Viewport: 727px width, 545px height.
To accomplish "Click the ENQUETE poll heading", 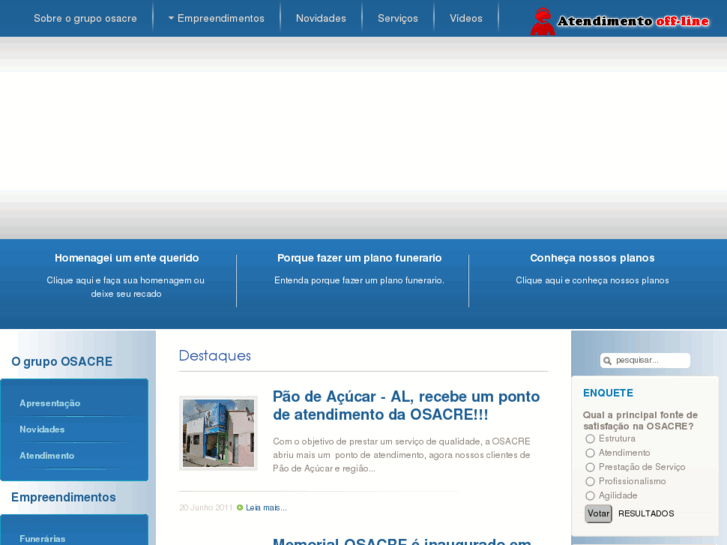I will pyautogui.click(x=608, y=393).
